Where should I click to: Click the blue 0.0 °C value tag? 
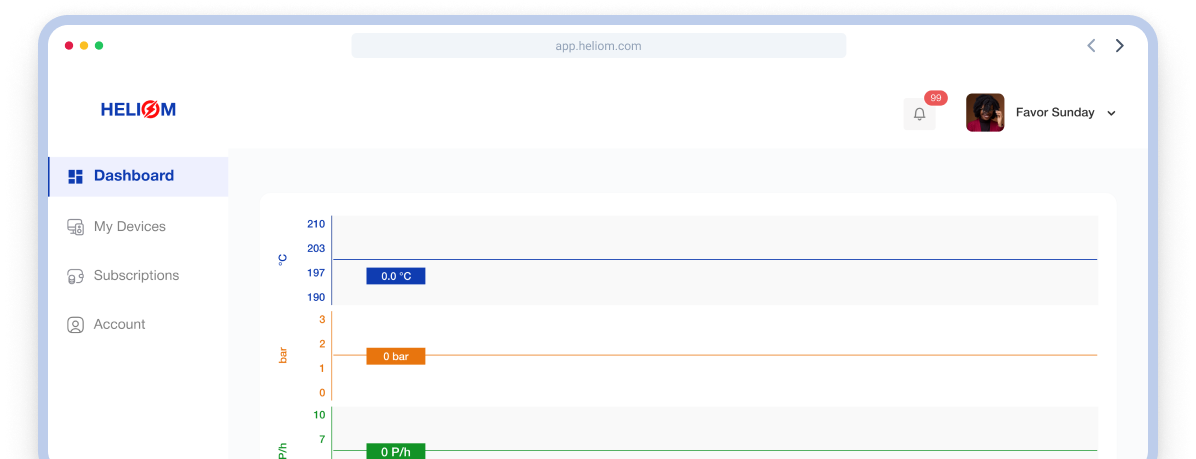[396, 276]
